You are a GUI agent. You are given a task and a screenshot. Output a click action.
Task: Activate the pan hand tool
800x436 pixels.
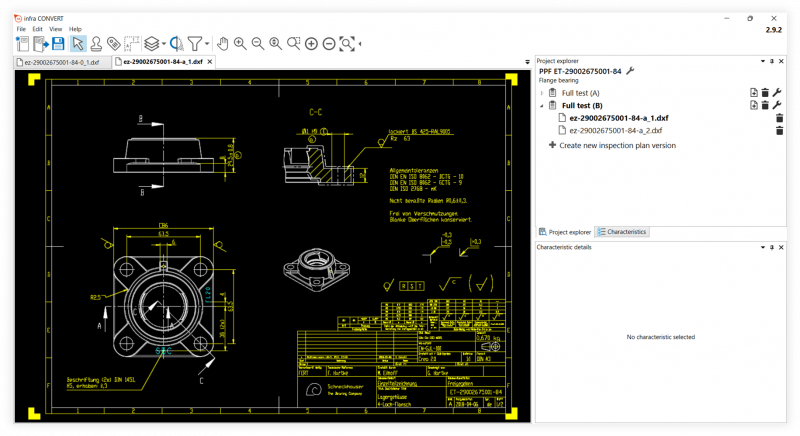click(222, 44)
